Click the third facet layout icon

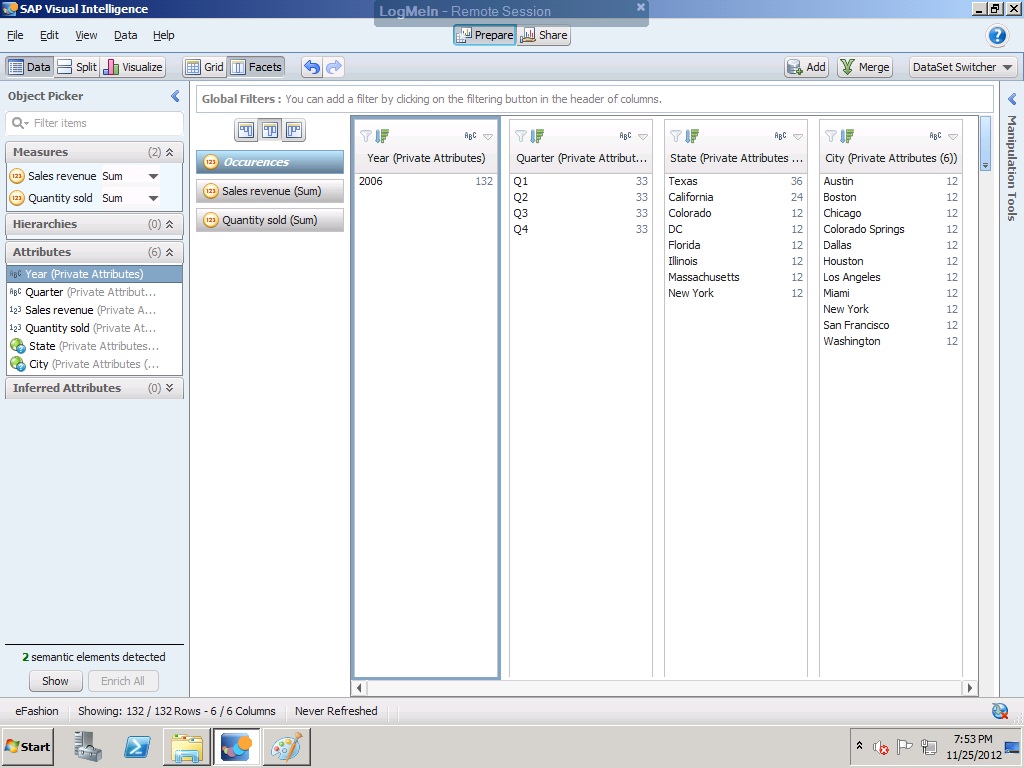pos(294,131)
